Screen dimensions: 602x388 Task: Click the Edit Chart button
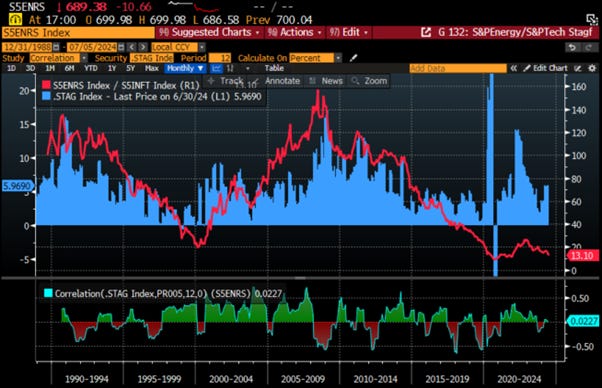pyautogui.click(x=545, y=68)
